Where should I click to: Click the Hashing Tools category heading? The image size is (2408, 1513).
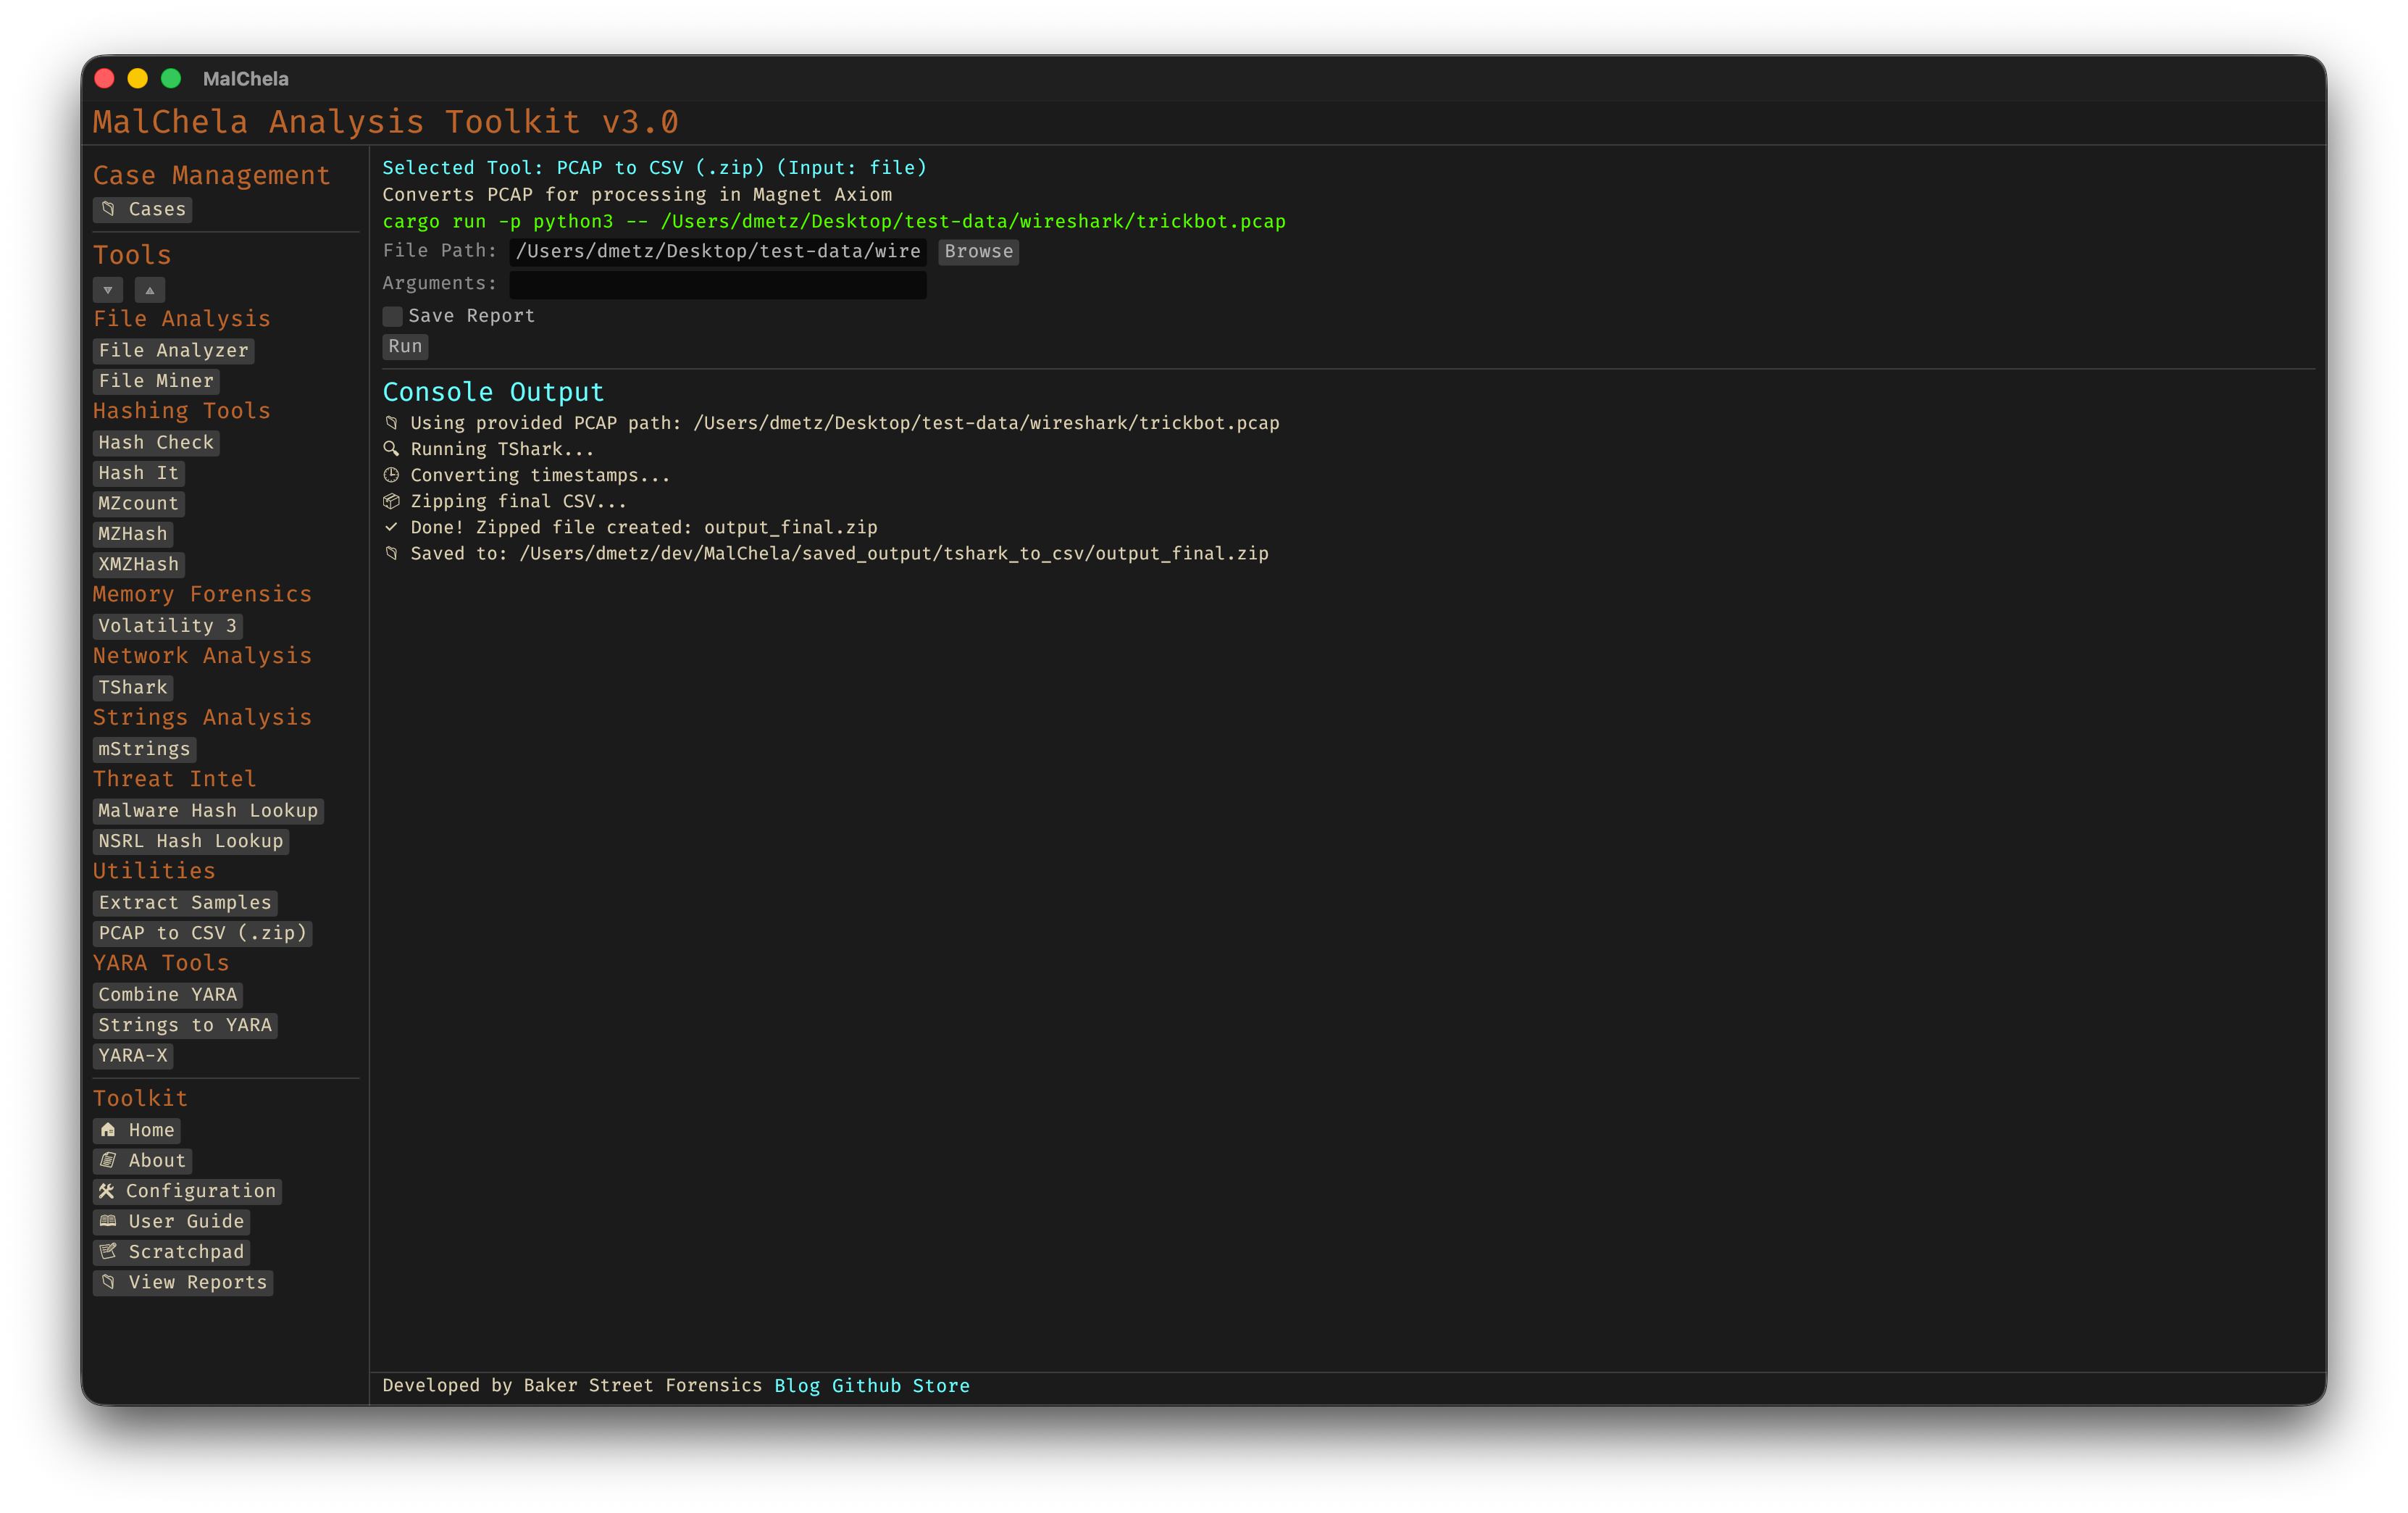pyautogui.click(x=182, y=411)
